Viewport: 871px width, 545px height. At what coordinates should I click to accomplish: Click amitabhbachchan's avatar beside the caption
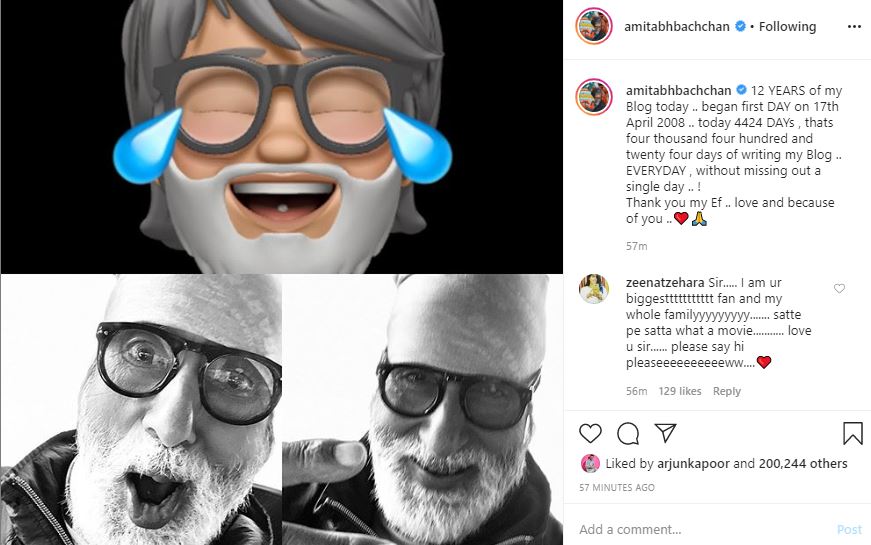pos(594,97)
